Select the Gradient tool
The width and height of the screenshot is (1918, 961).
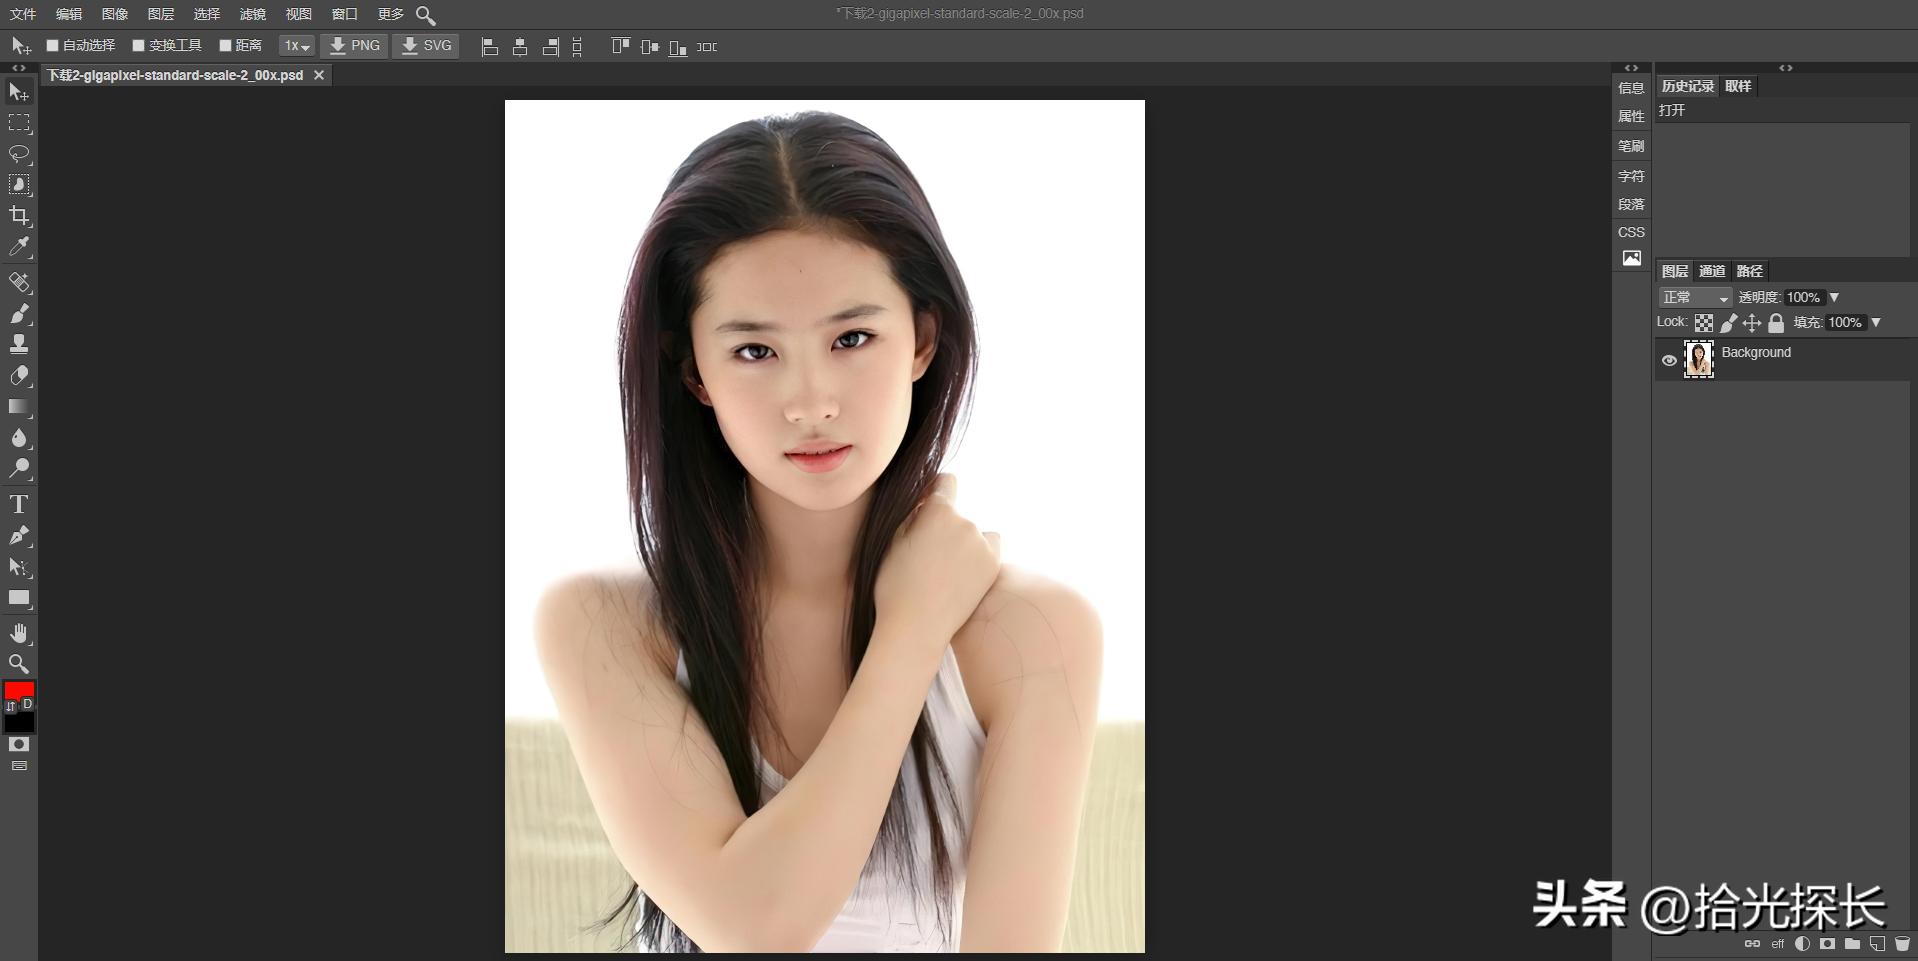coord(19,407)
